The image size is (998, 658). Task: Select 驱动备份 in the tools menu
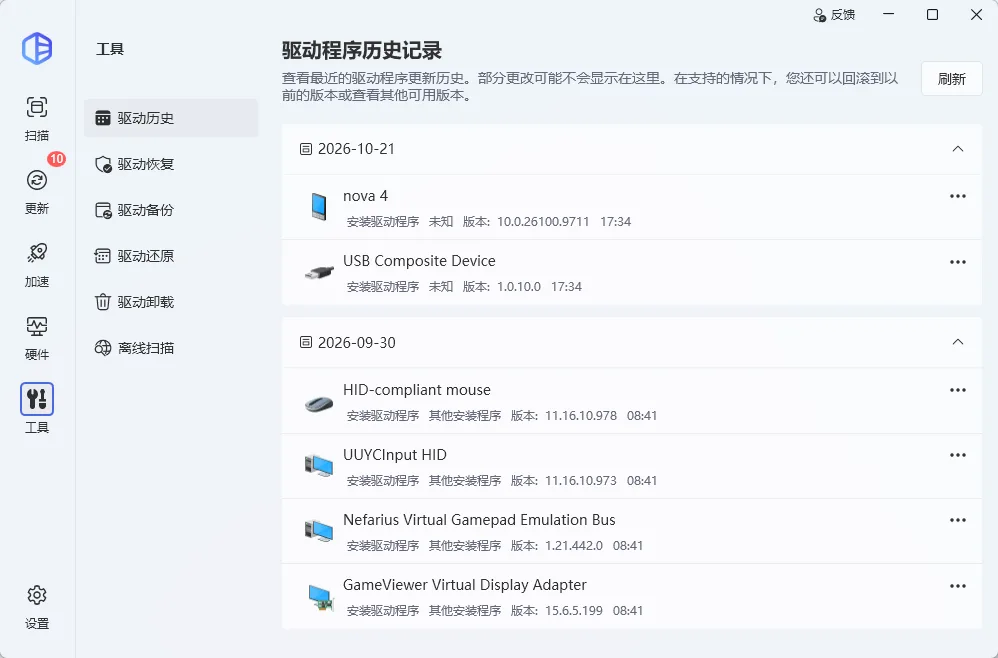point(171,210)
